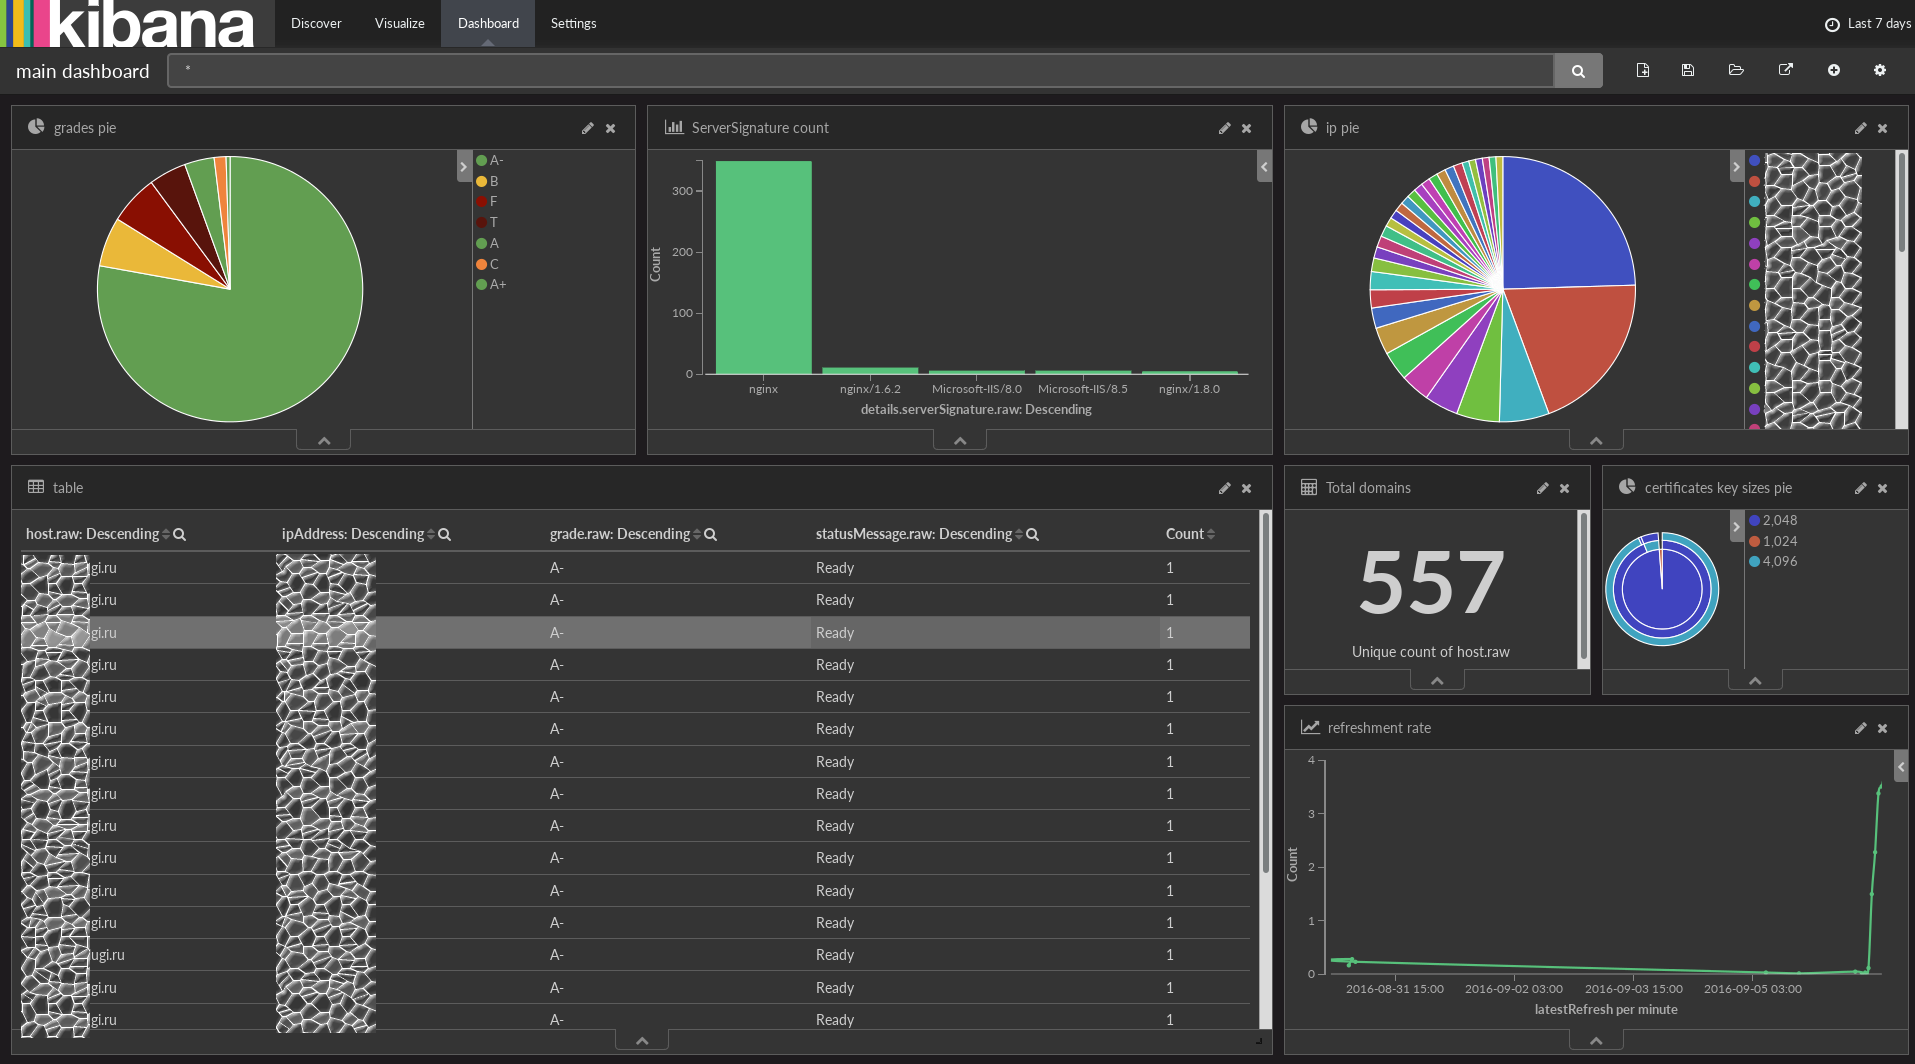Select the A- legend entry in grades pie
The height and width of the screenshot is (1064, 1915).
coord(490,160)
